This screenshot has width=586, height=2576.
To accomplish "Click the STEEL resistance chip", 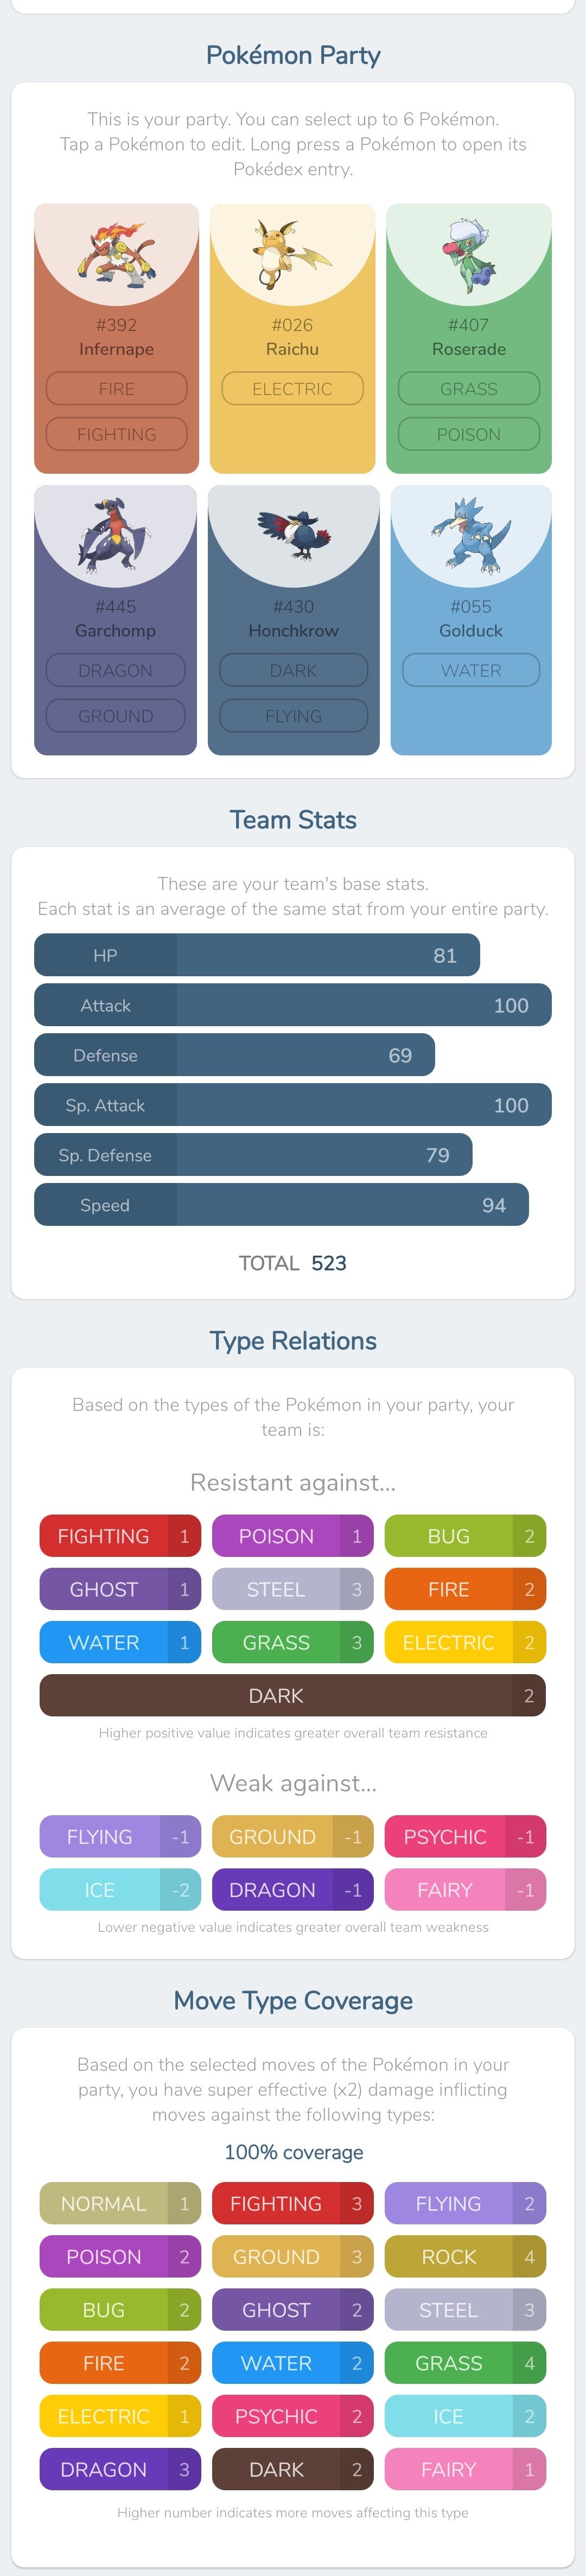I will pyautogui.click(x=293, y=1589).
